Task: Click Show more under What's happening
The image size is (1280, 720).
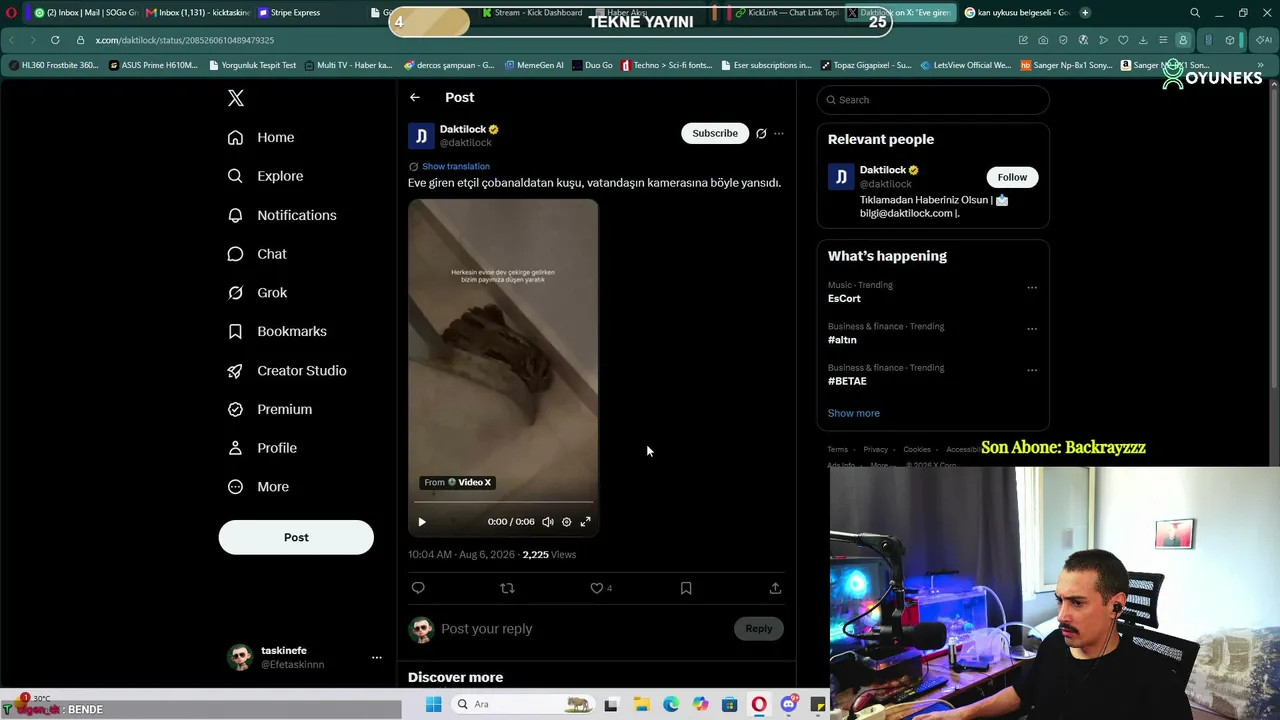Action: tap(854, 413)
